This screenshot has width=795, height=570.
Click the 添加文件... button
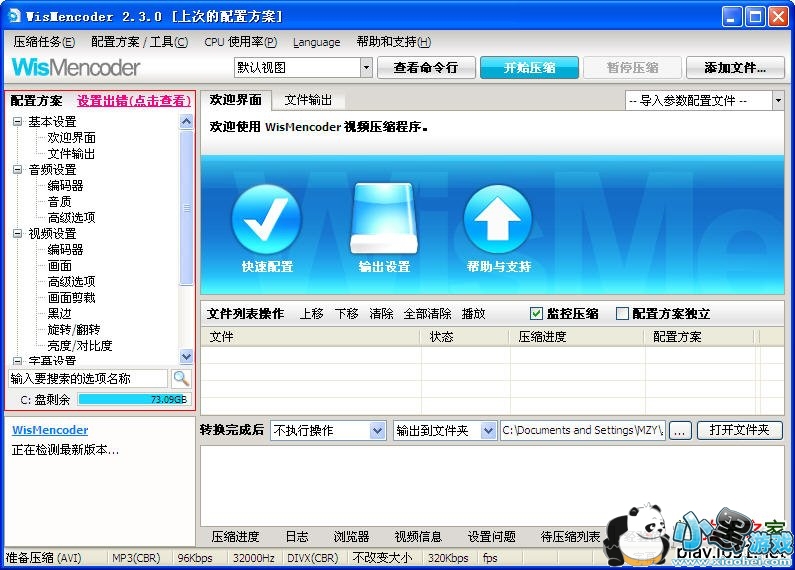point(735,67)
